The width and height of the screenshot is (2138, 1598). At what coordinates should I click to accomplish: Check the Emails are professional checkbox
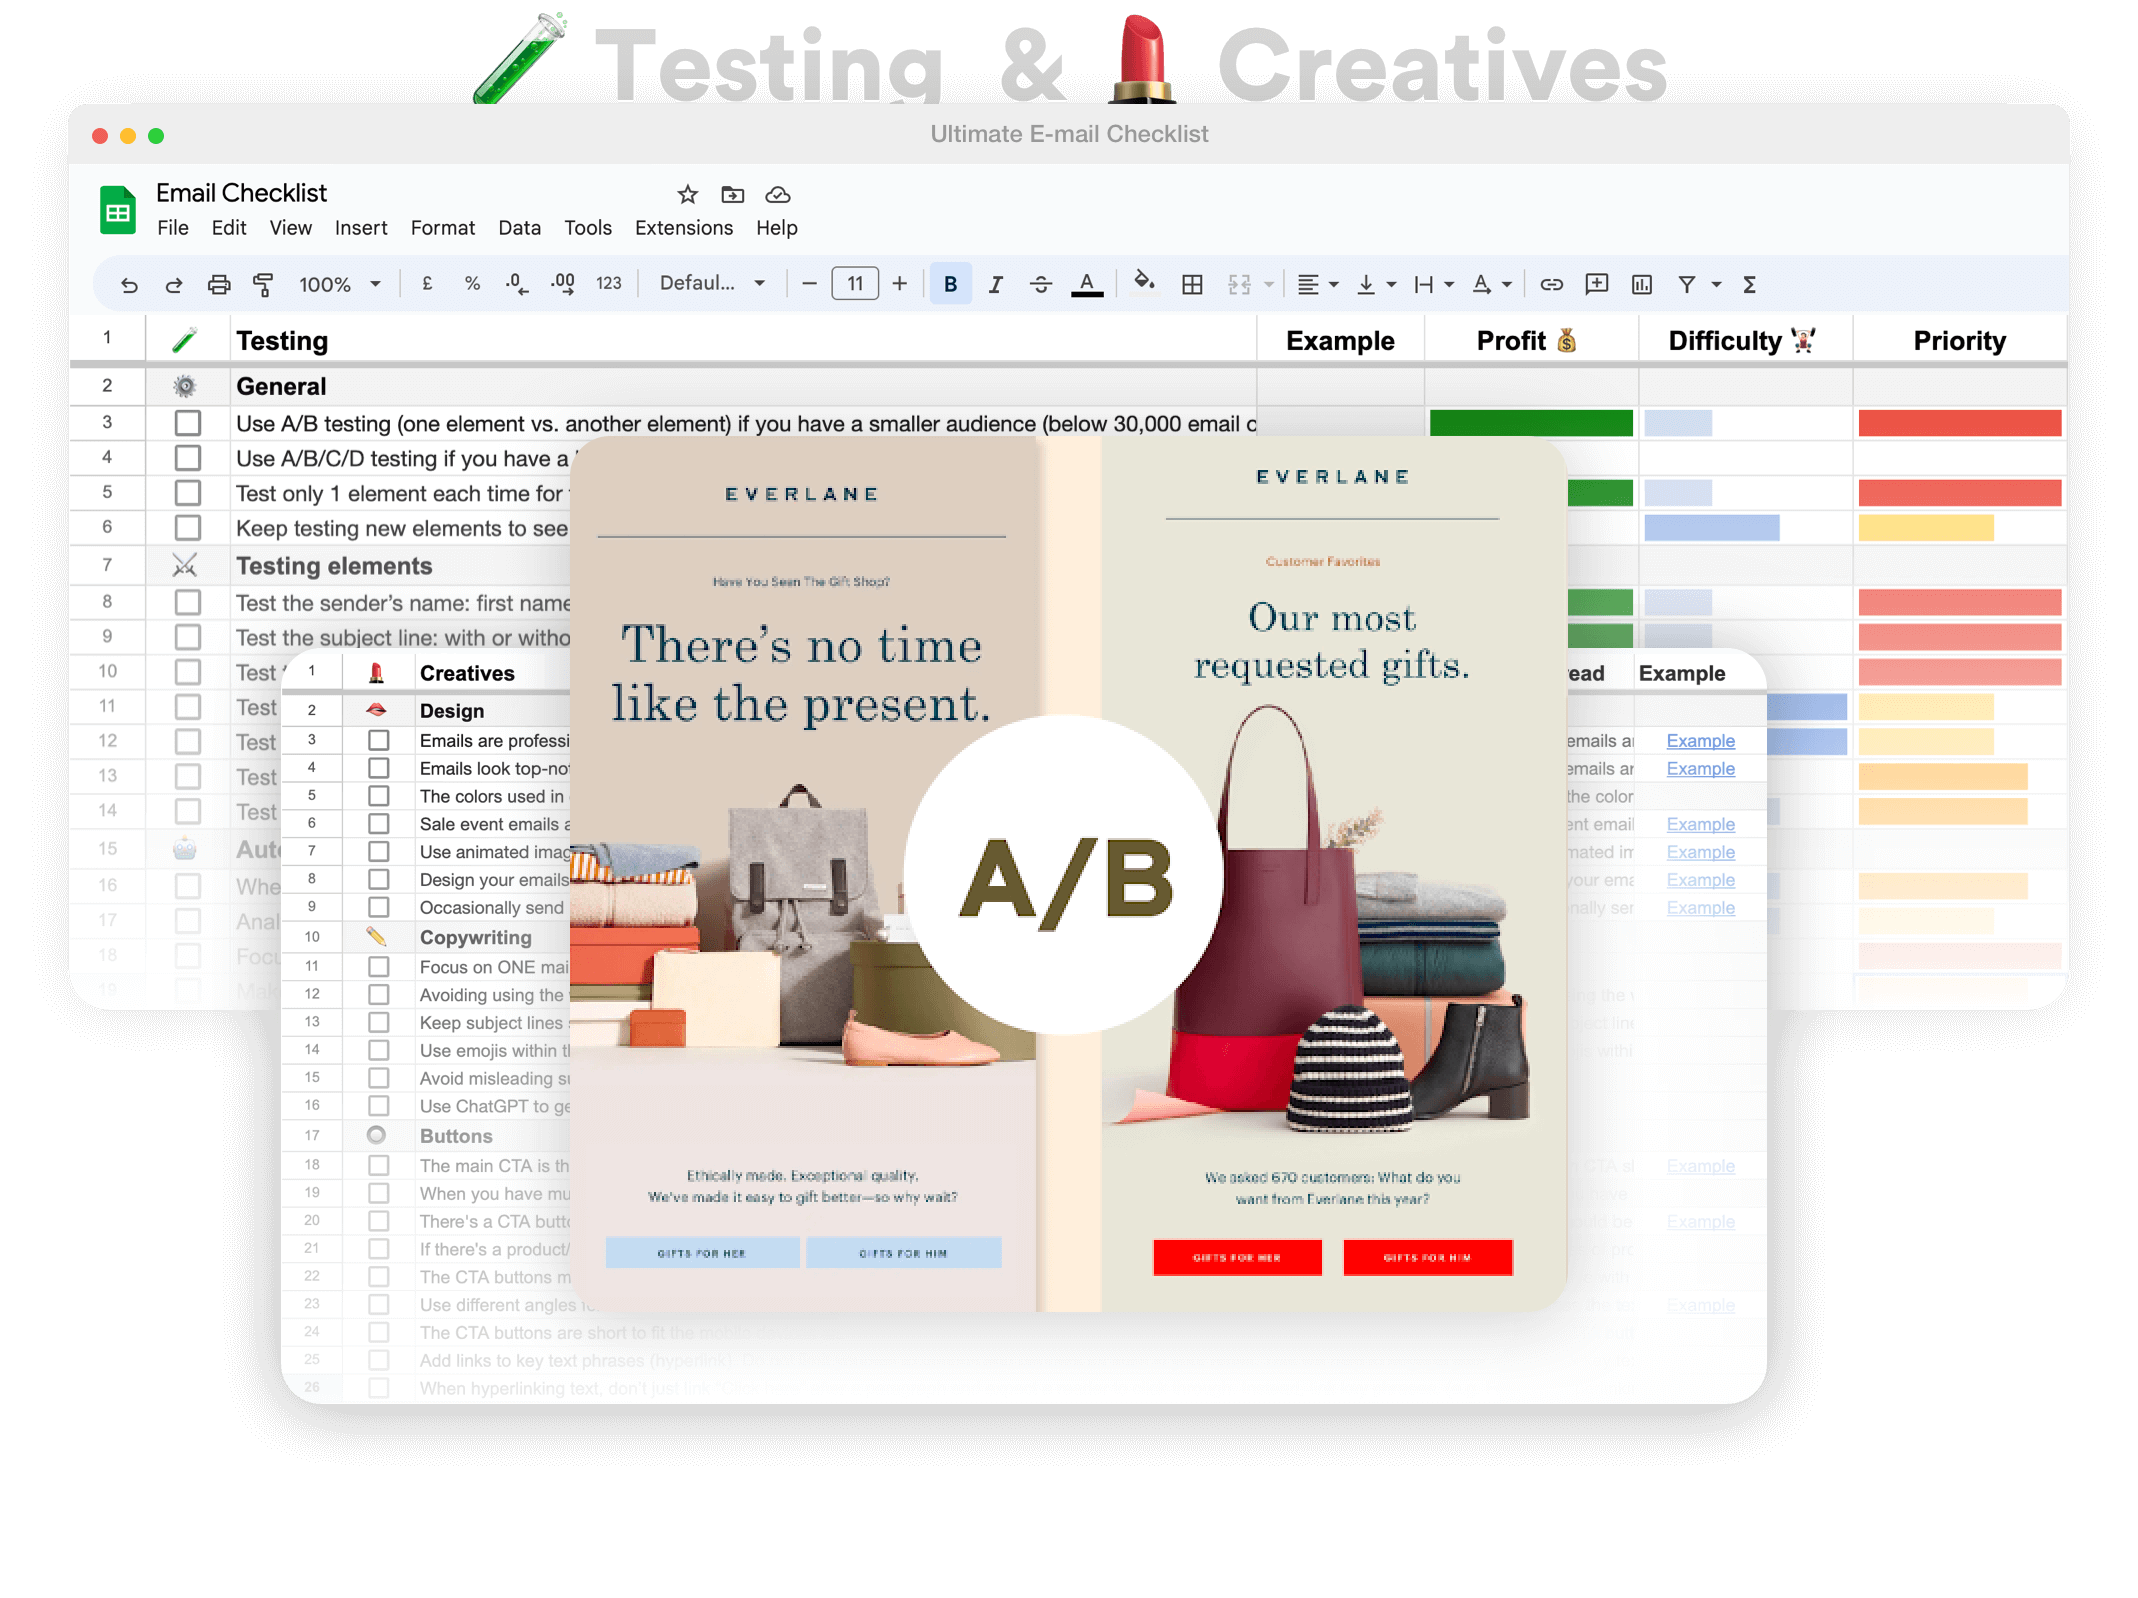pyautogui.click(x=378, y=741)
